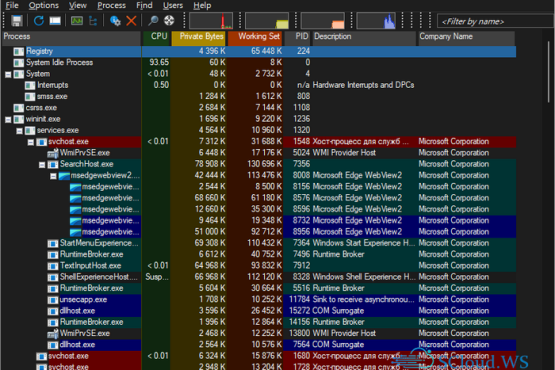
Task: Open the CPU usage mini graph with red spike
Action: click(211, 21)
